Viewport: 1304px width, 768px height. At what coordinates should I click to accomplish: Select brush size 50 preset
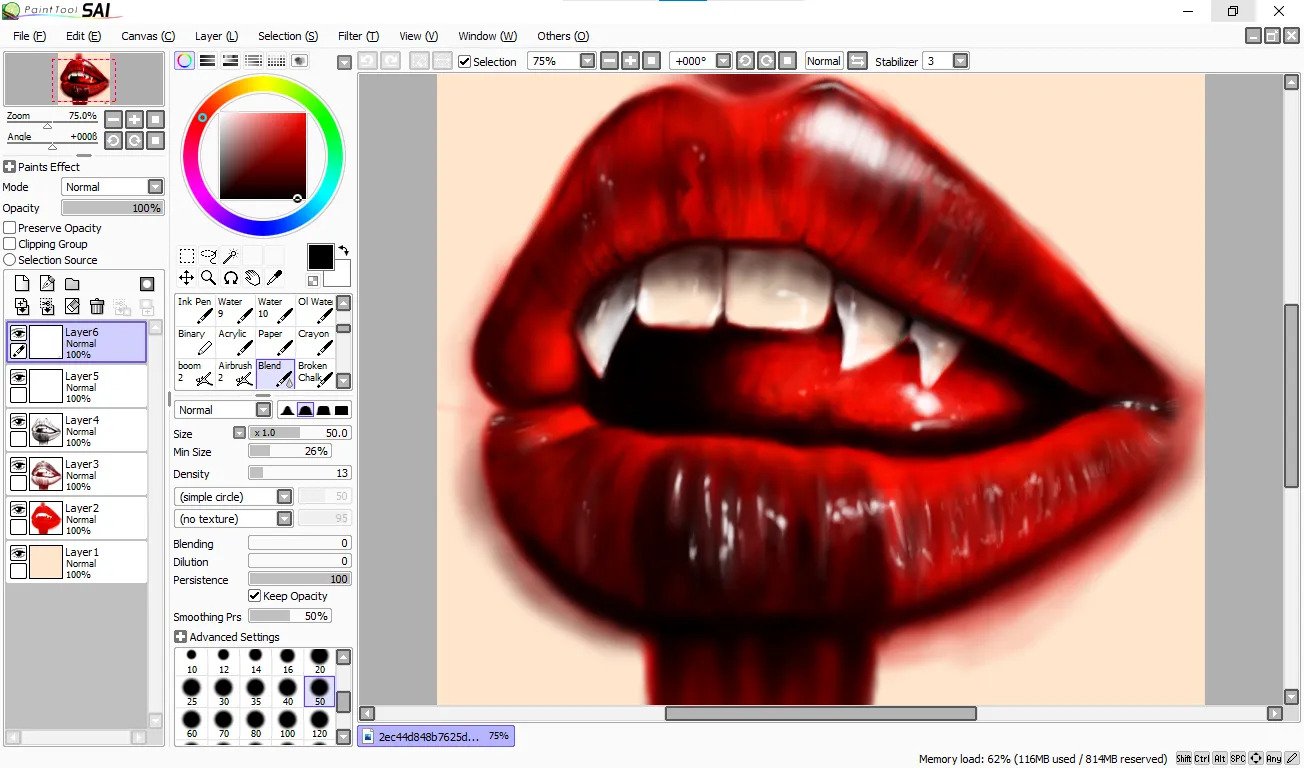pos(320,691)
